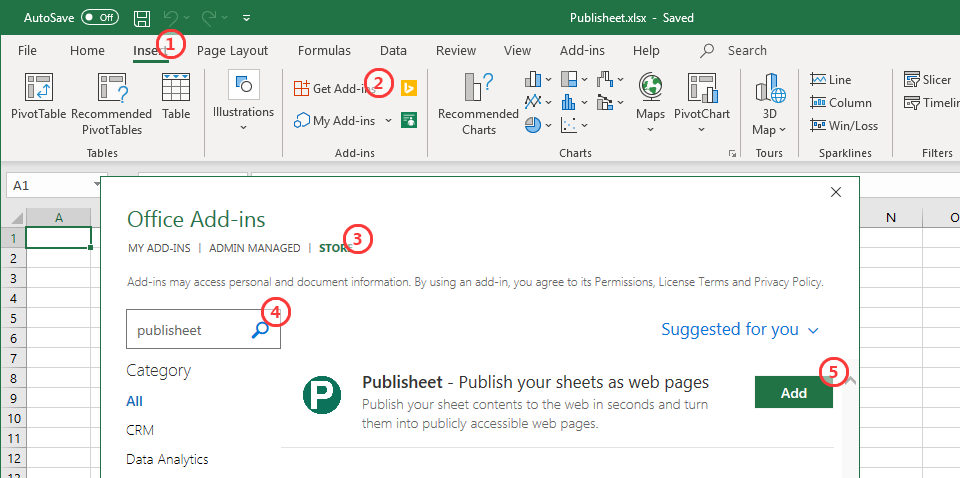
Task: Click the column A header
Action: point(59,217)
